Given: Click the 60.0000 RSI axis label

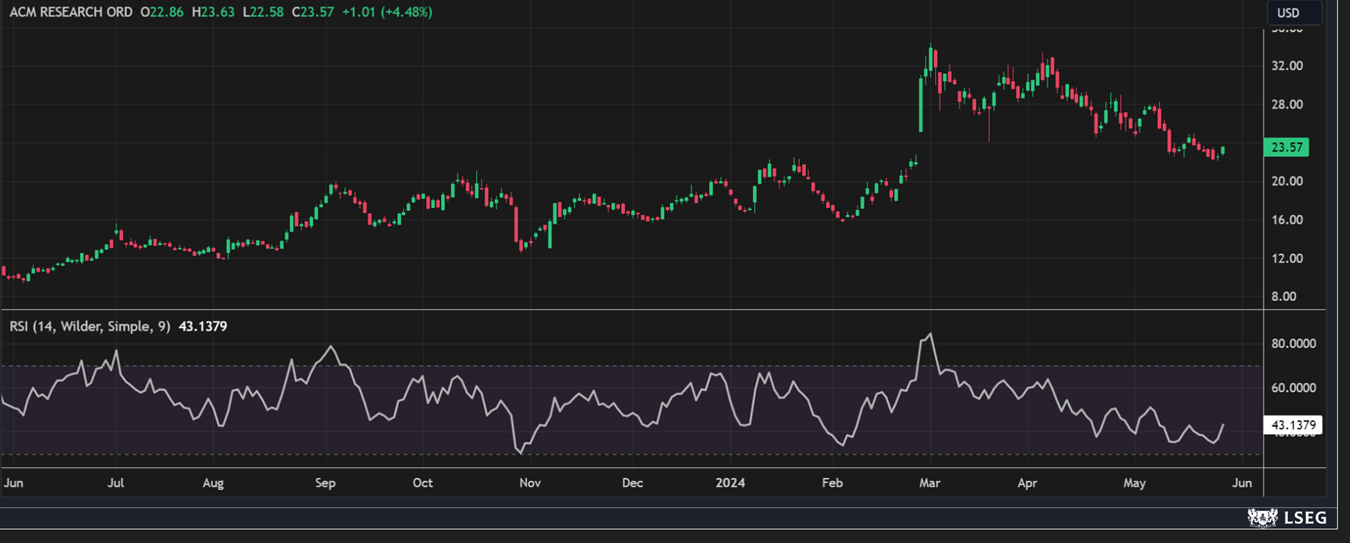Looking at the screenshot, I should (1293, 387).
